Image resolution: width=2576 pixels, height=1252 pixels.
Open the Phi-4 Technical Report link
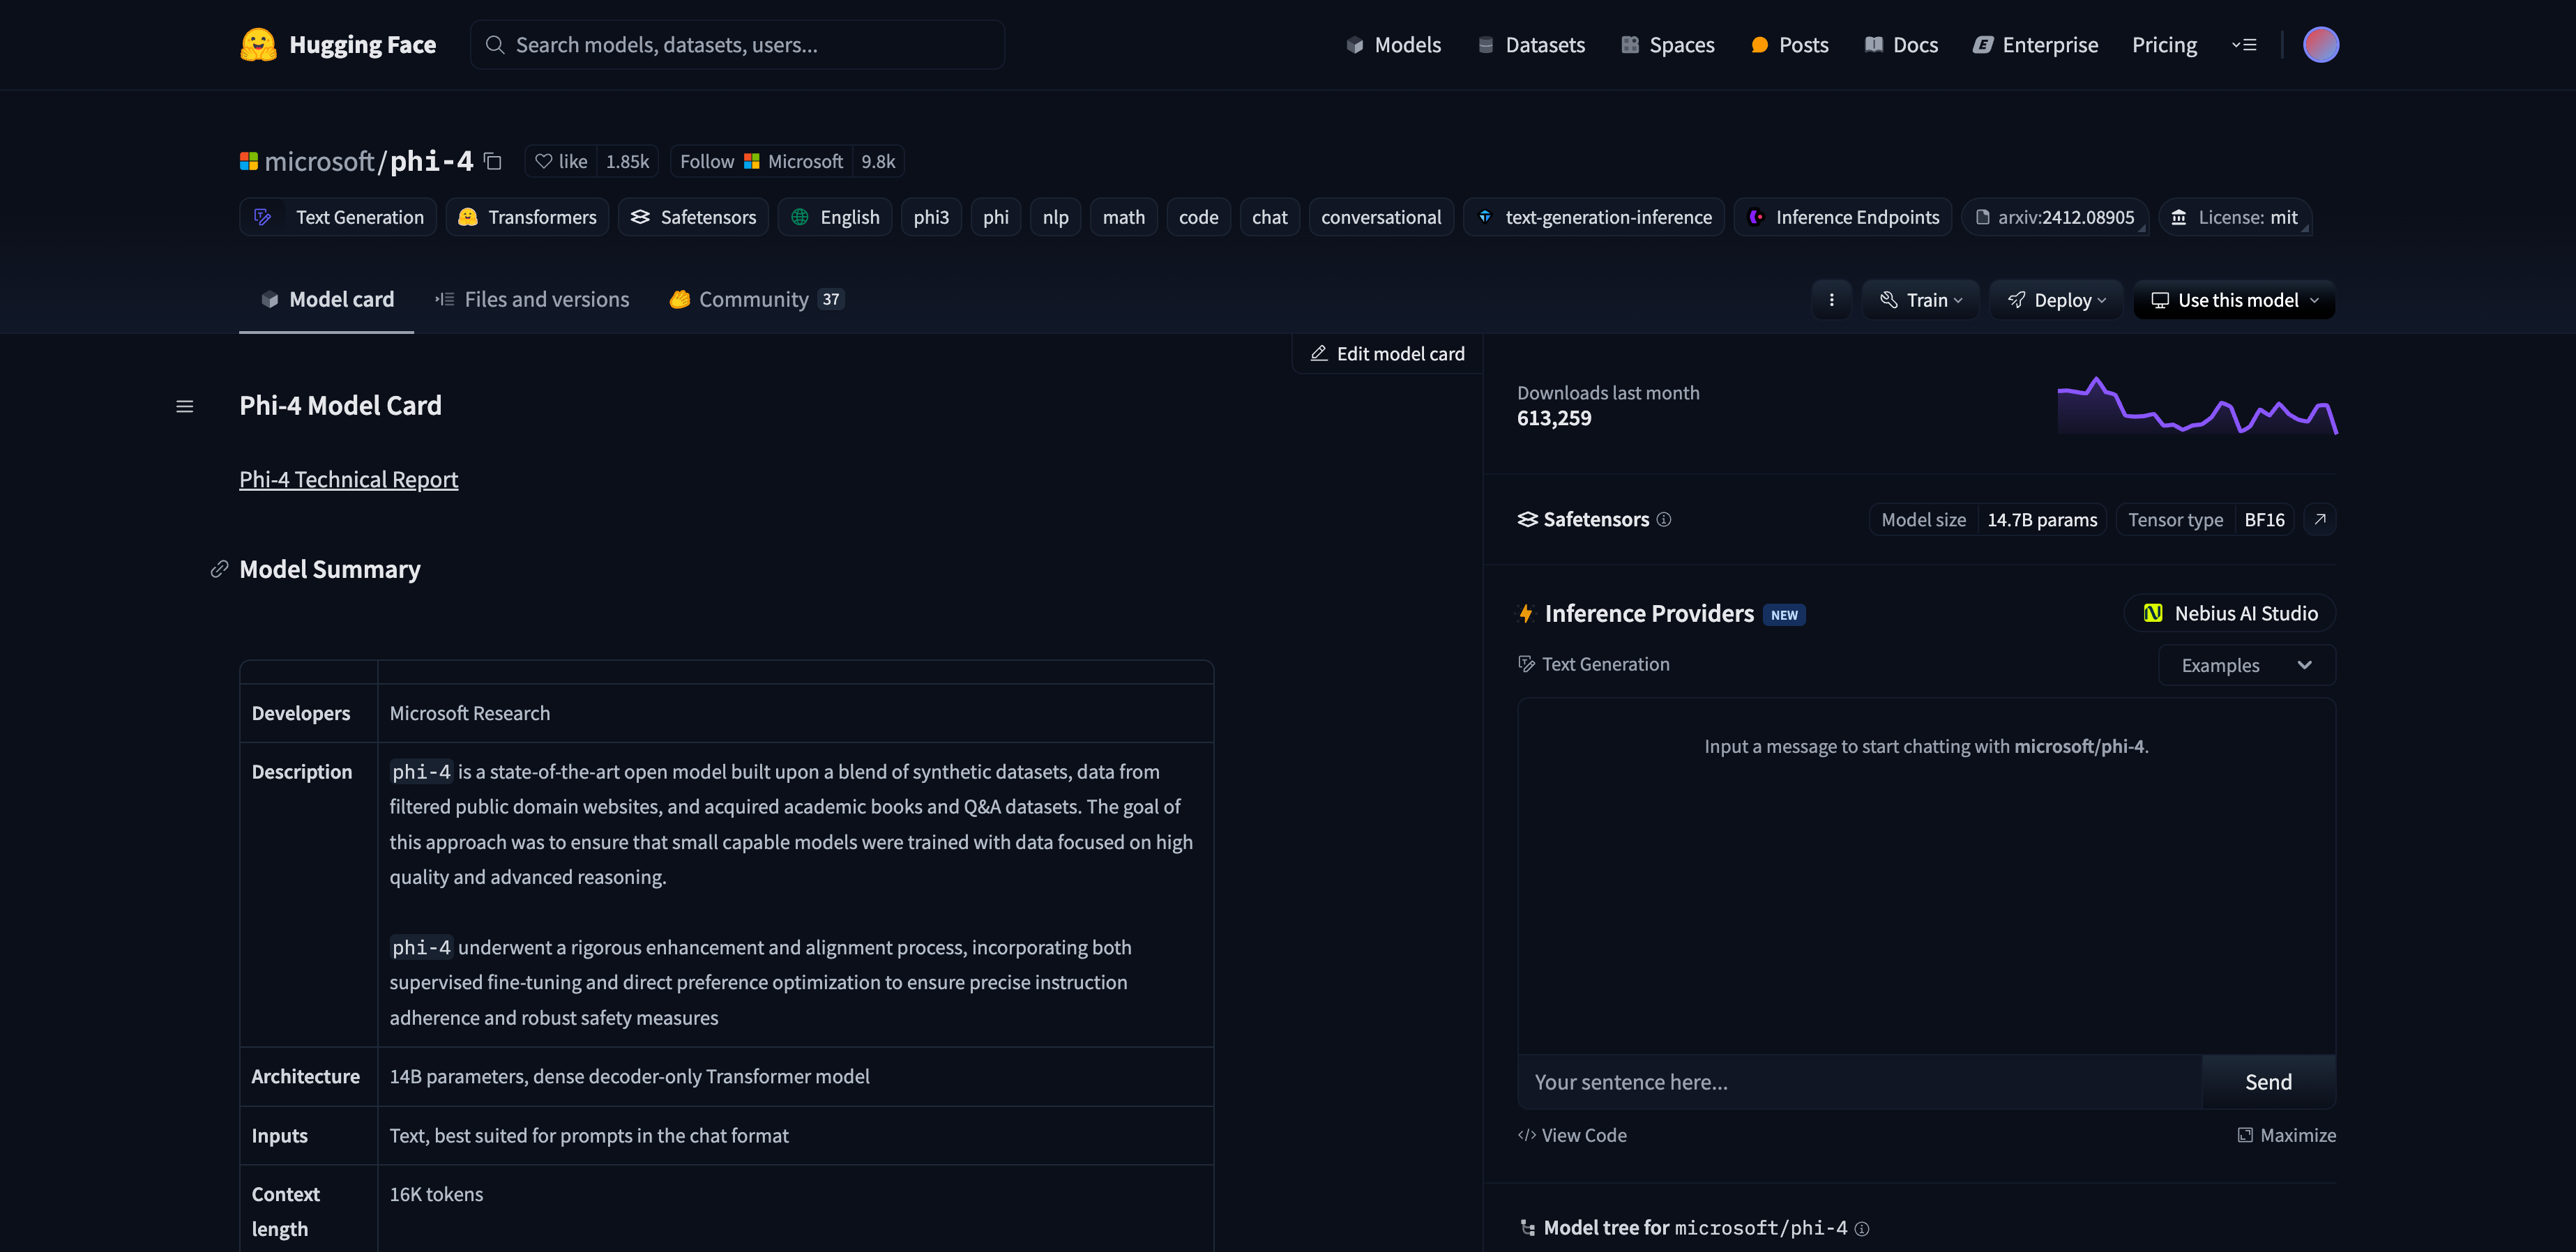tap(348, 479)
